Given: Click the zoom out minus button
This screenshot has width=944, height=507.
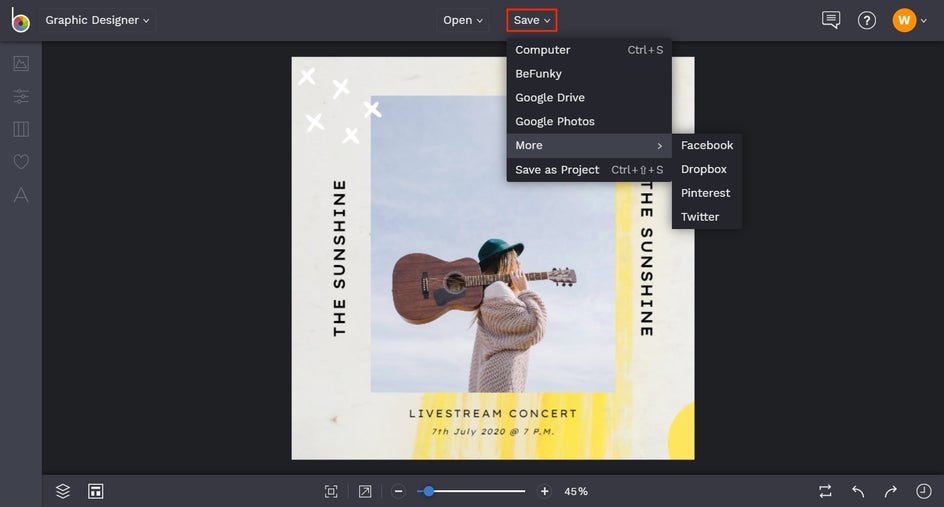Looking at the screenshot, I should click(398, 491).
